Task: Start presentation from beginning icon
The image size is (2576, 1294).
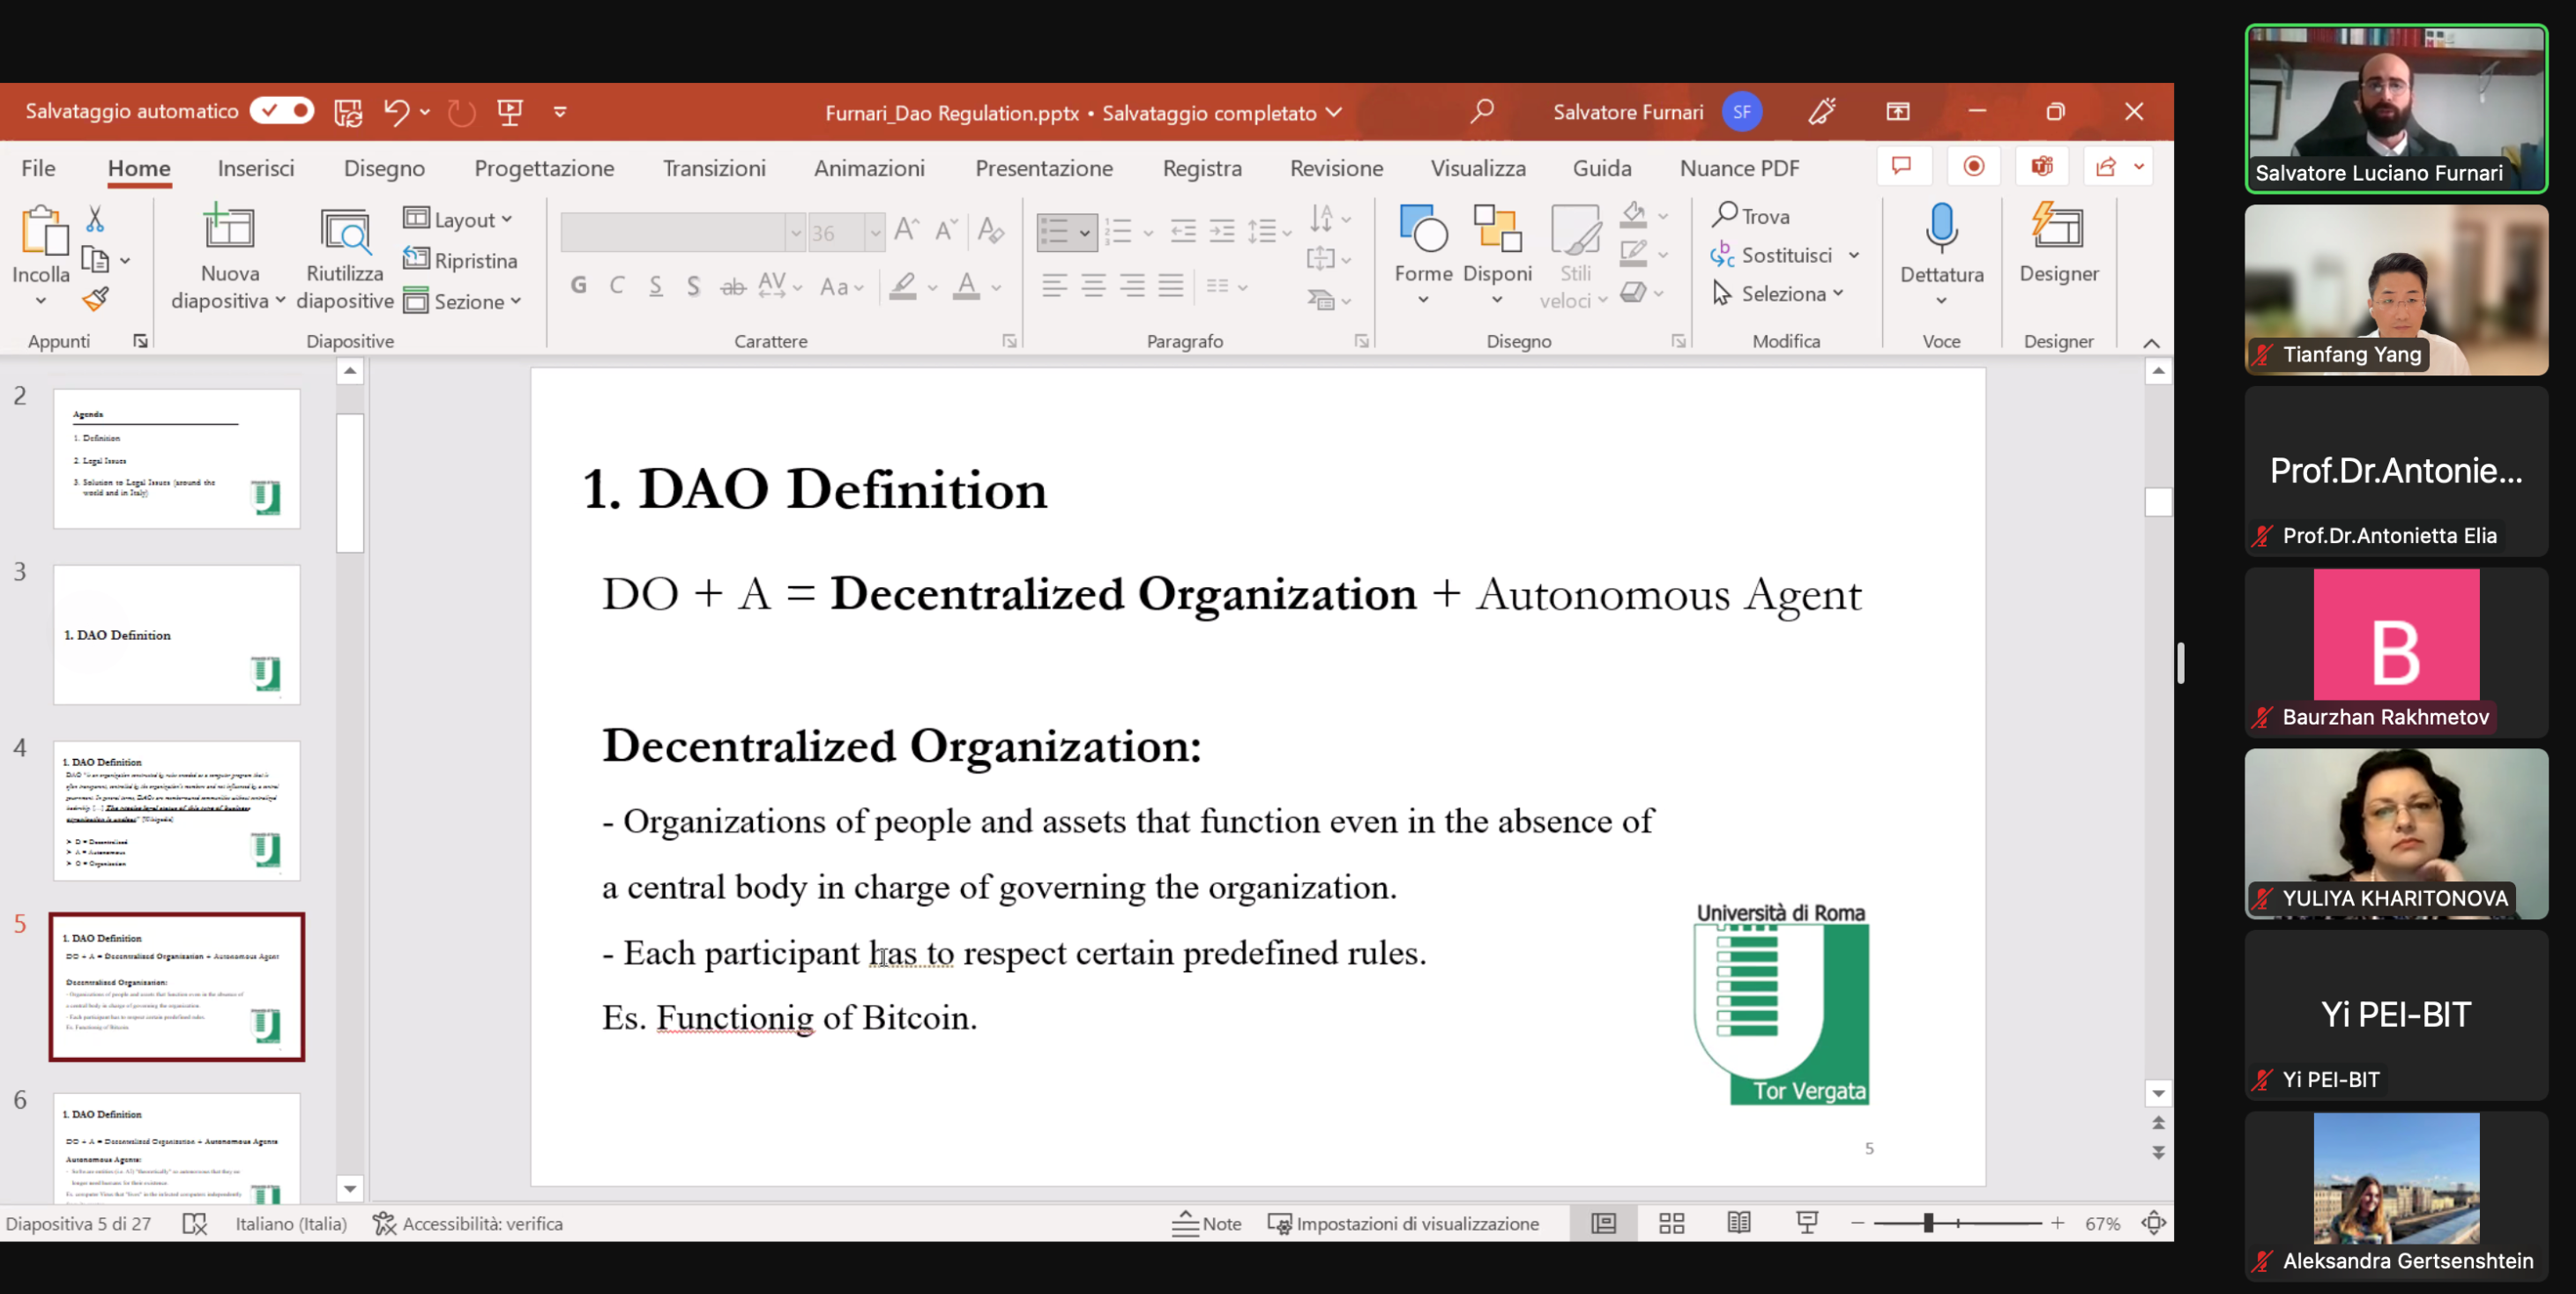Action: [x=510, y=112]
